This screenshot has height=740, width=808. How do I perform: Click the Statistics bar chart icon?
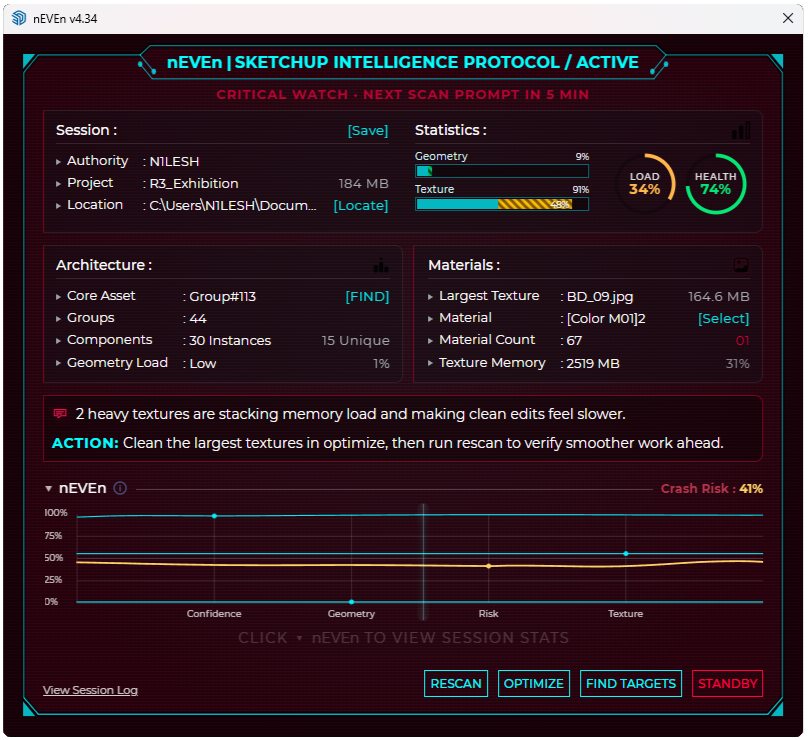(x=740, y=130)
